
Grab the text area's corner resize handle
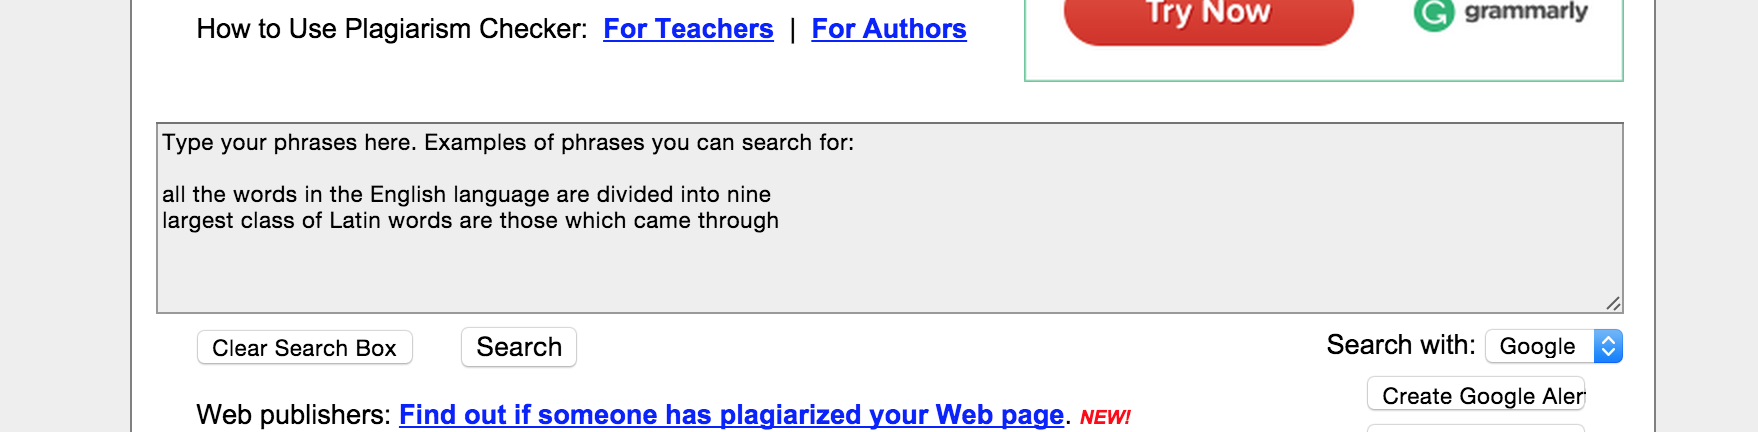(x=1612, y=303)
